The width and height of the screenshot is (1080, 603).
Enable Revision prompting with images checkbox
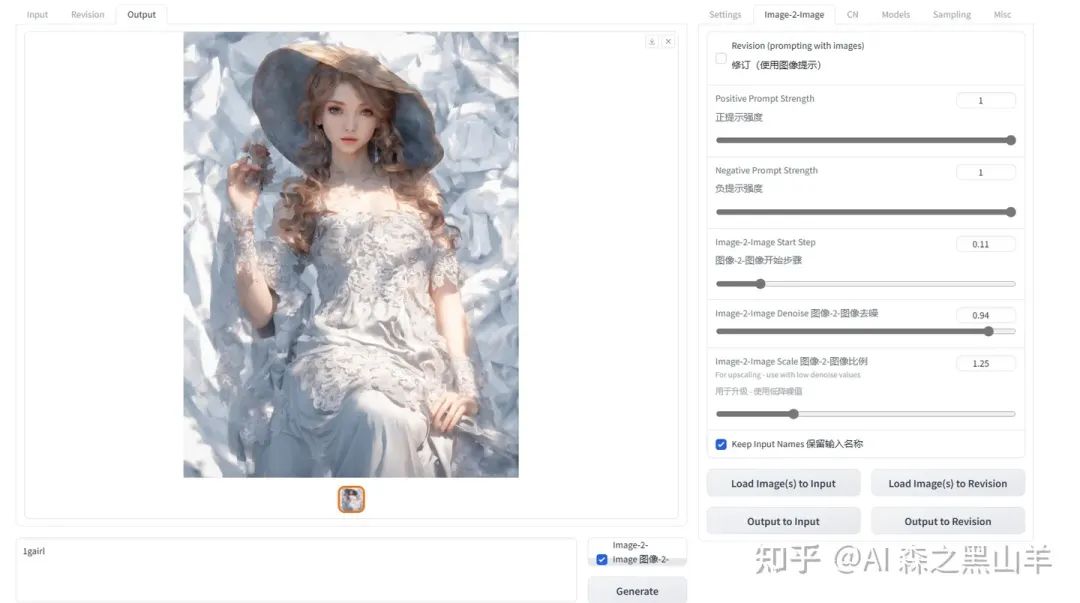pos(720,59)
